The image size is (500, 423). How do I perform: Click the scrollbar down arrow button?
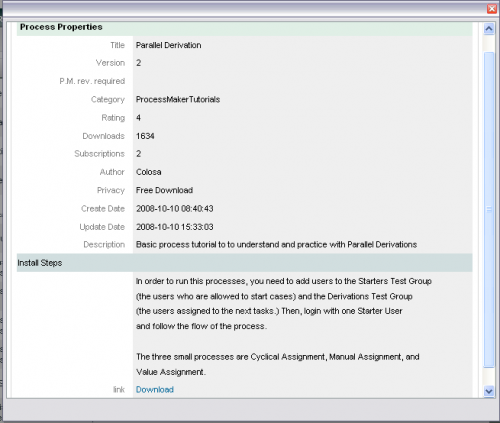click(489, 391)
